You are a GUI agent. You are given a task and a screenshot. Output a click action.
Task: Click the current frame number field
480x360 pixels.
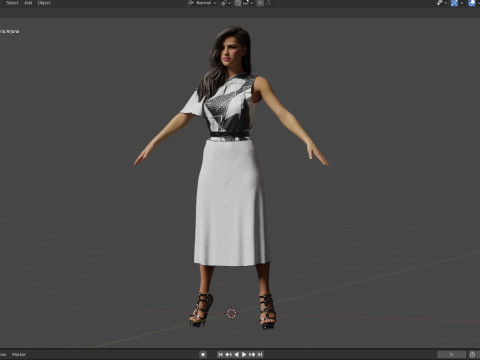pyautogui.click(x=451, y=354)
